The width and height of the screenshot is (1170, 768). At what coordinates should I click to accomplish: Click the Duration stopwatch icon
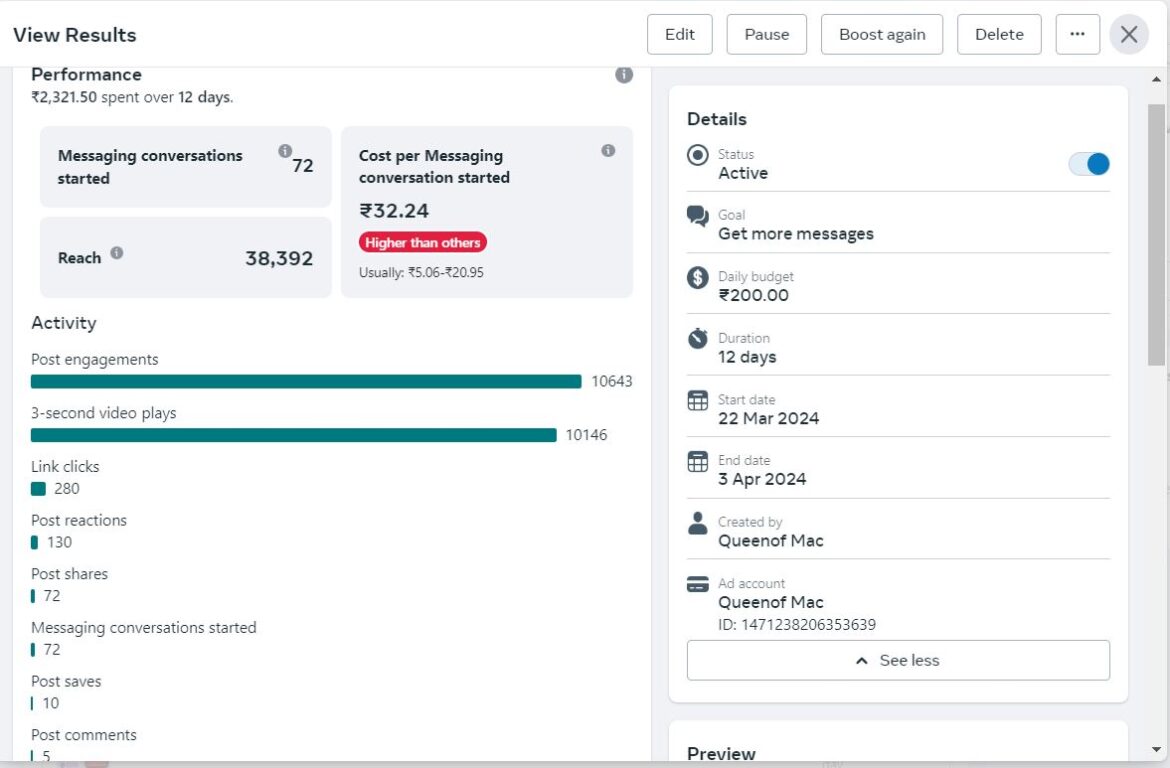(x=698, y=339)
